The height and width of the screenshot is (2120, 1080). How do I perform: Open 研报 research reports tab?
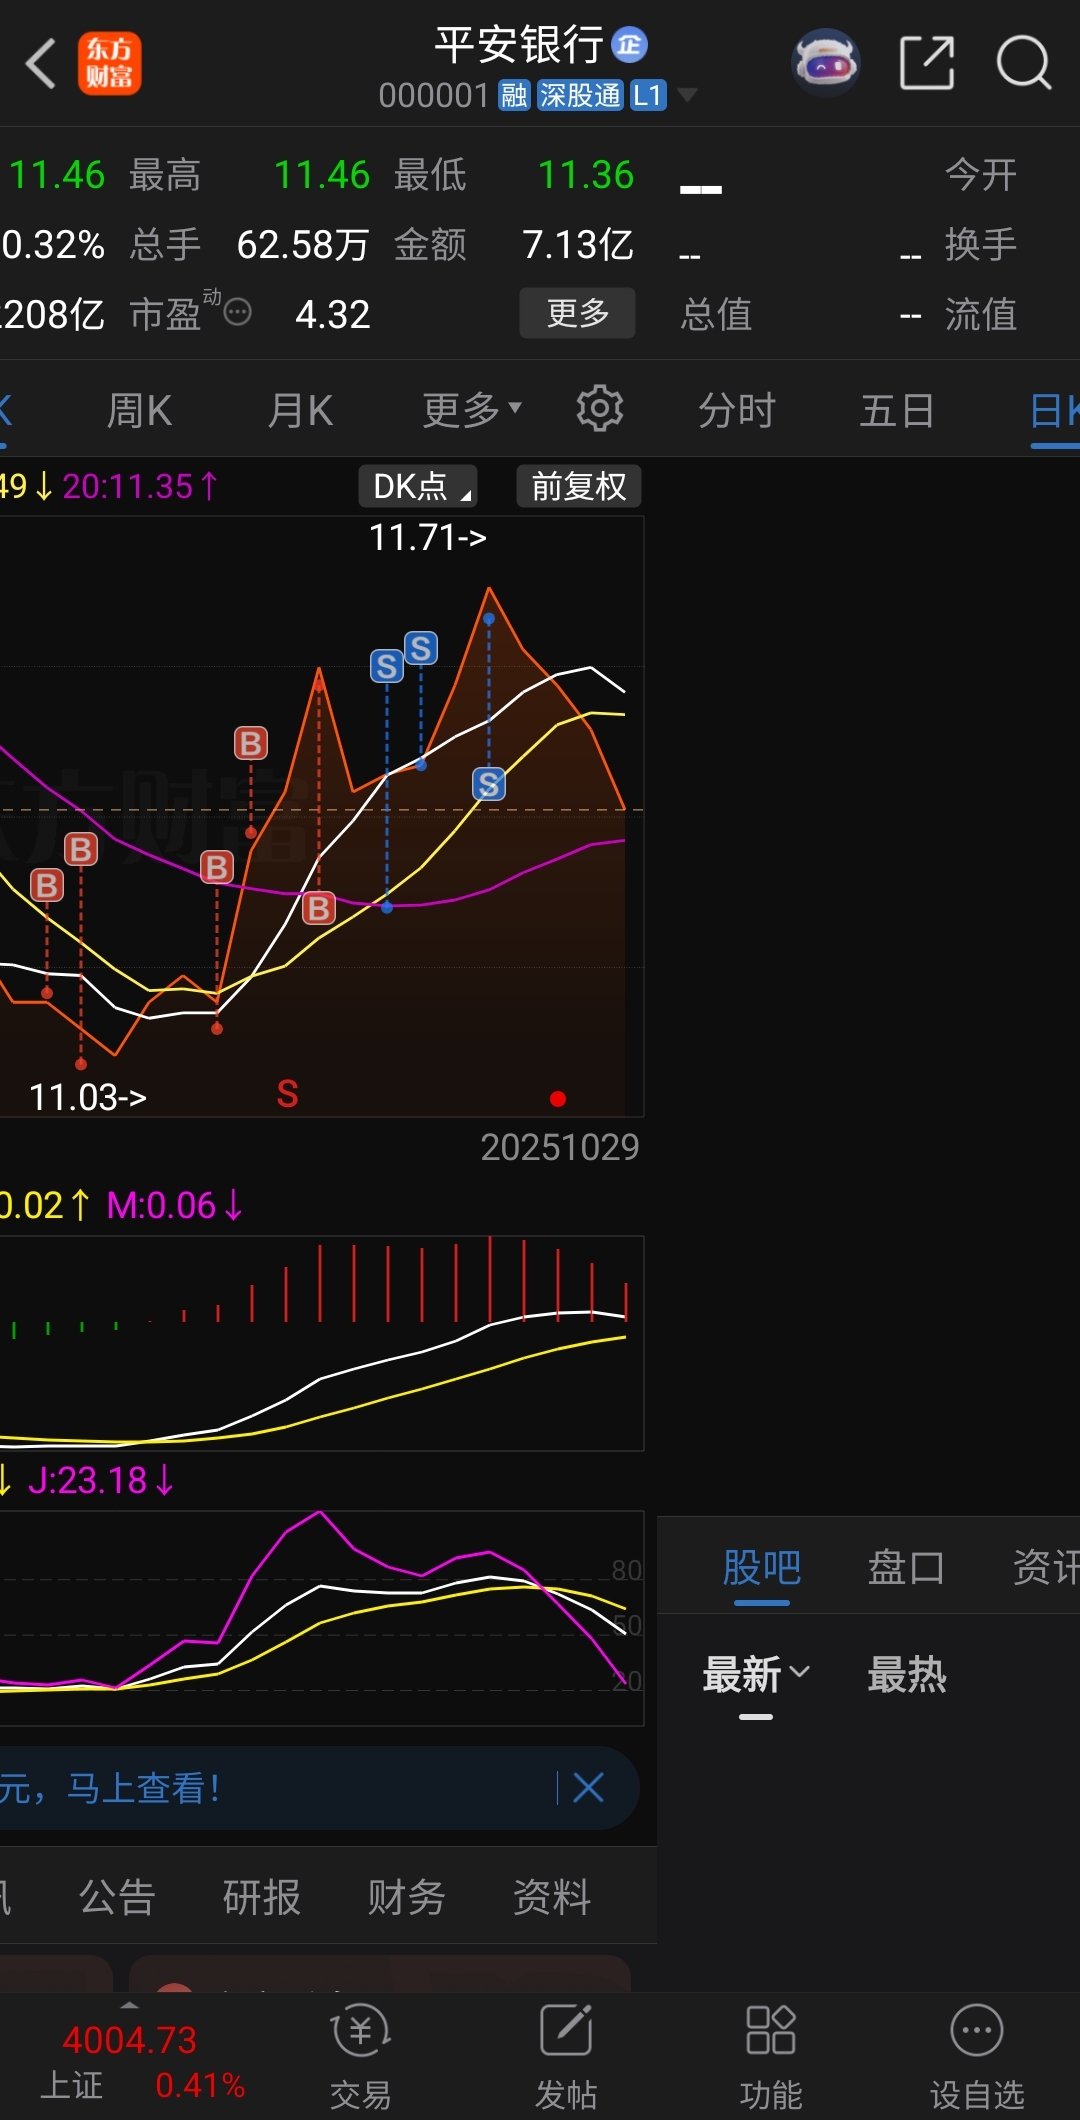coord(262,1896)
